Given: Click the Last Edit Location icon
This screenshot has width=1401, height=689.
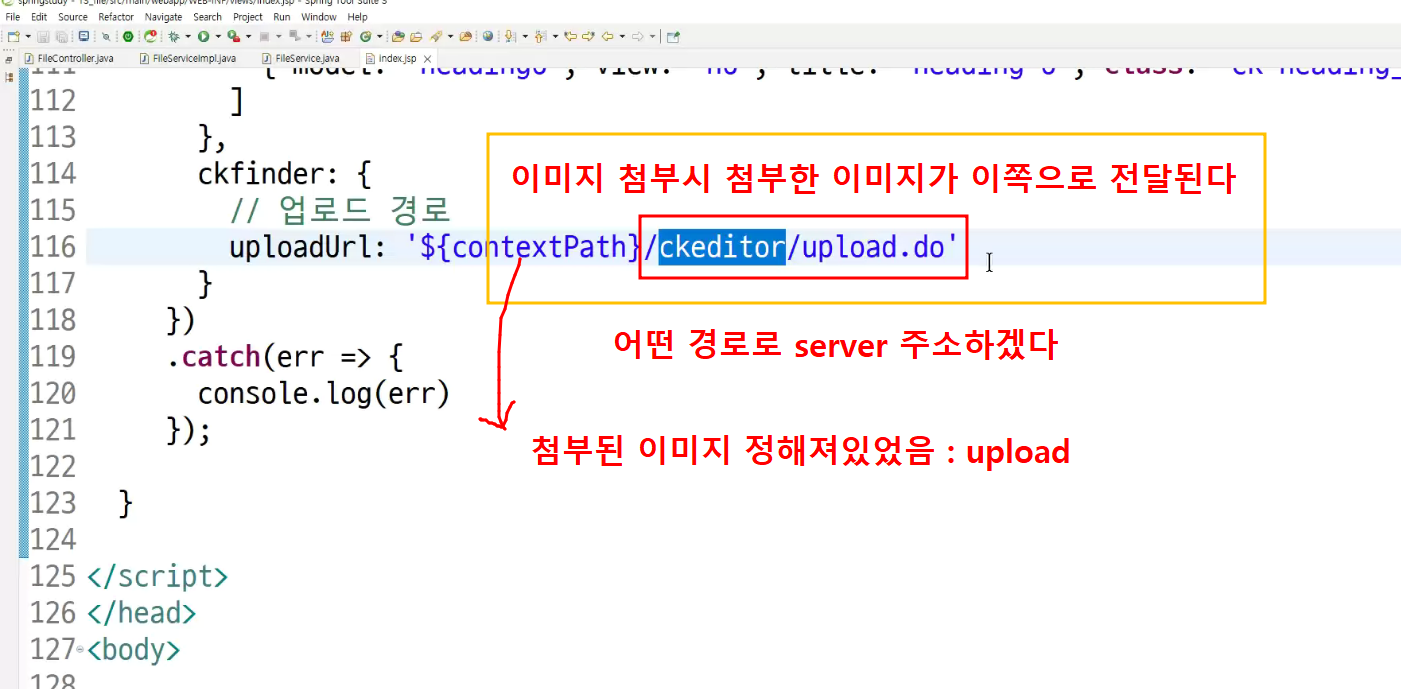Looking at the screenshot, I should [x=570, y=36].
